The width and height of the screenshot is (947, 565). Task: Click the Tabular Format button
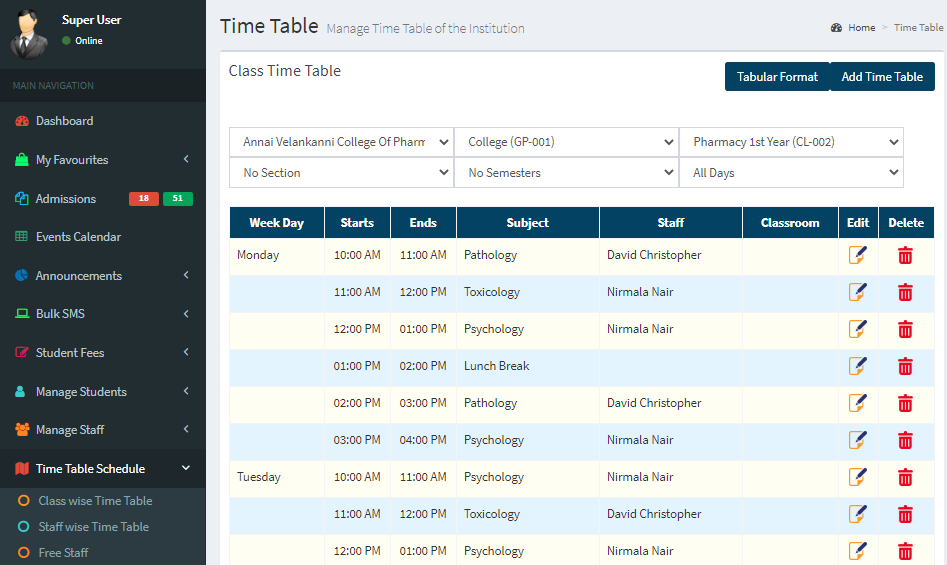pos(777,77)
